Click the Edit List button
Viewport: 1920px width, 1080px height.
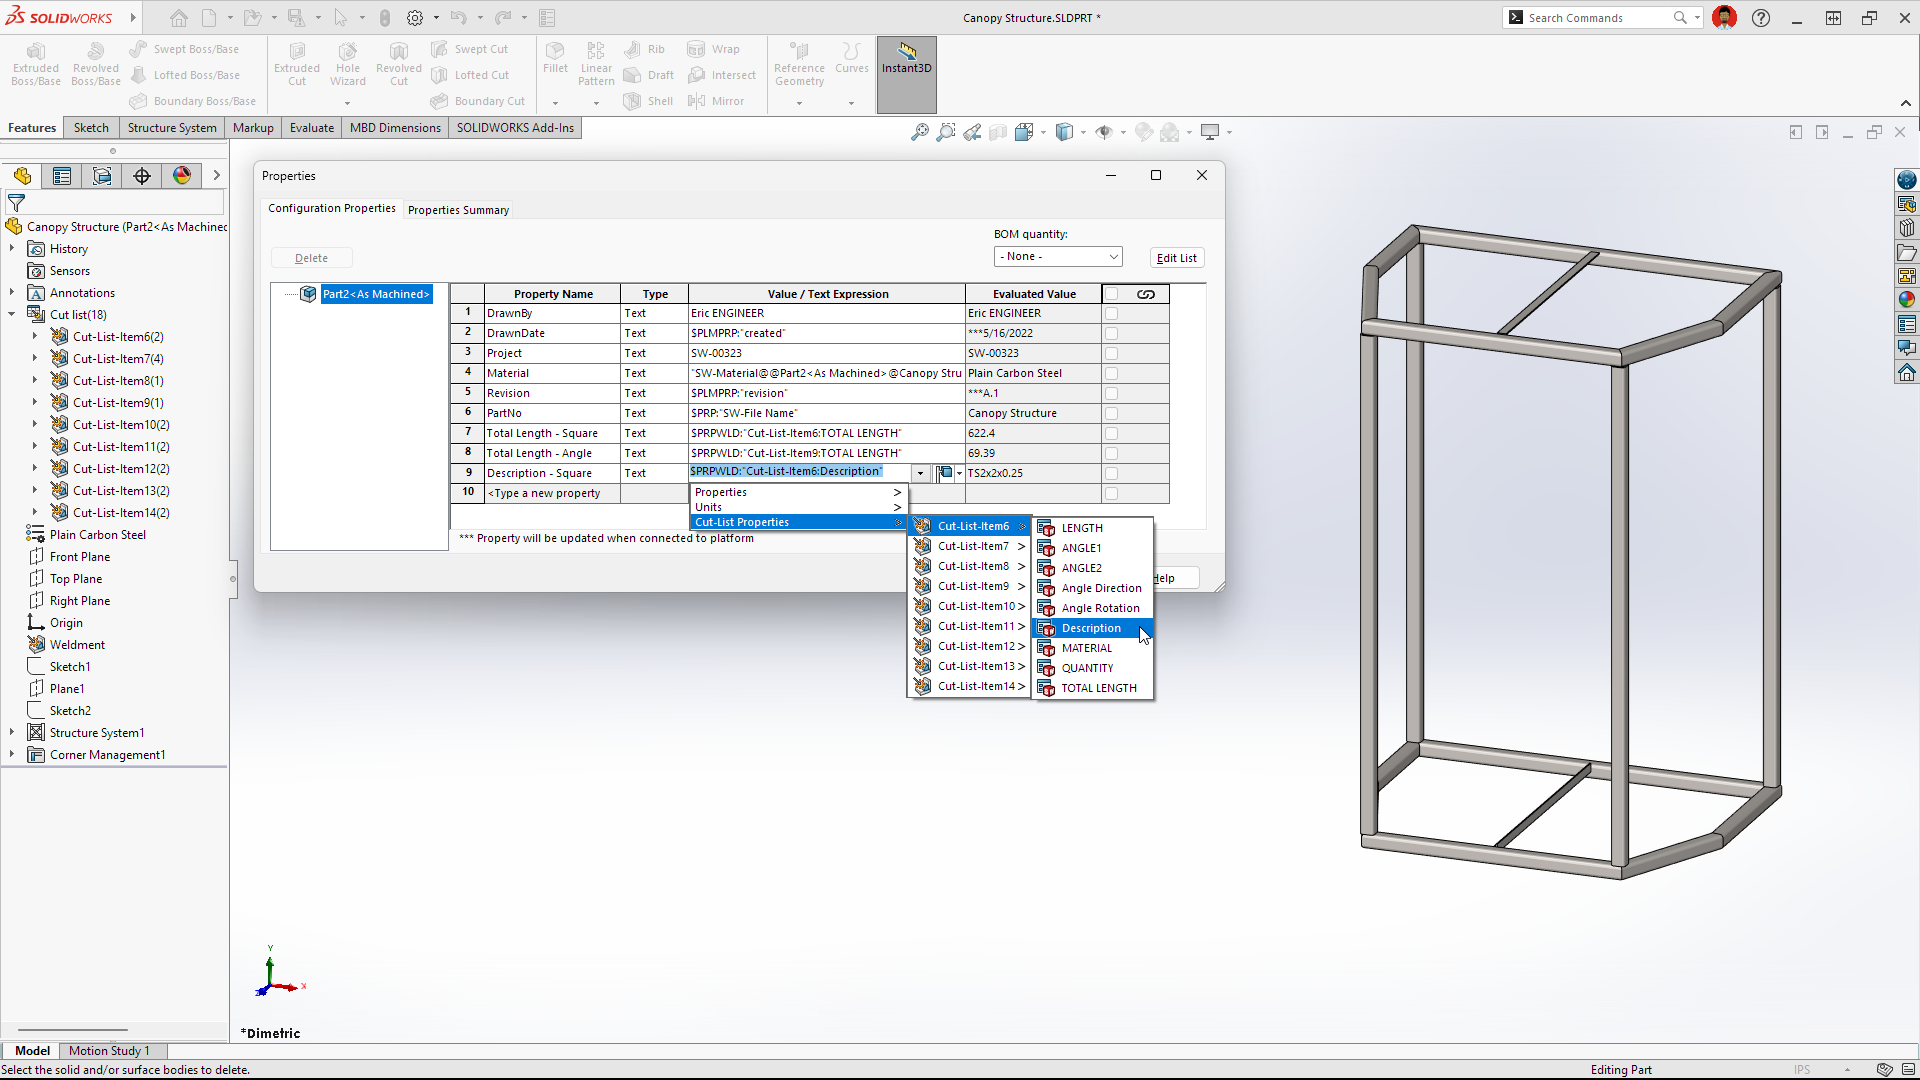click(1176, 258)
